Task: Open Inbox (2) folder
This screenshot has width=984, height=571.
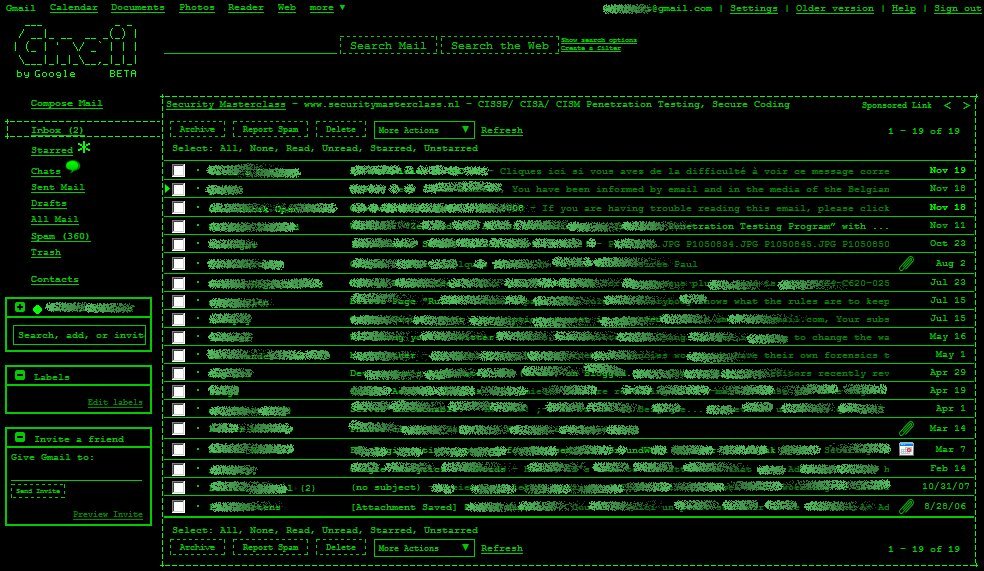Action: pos(57,131)
